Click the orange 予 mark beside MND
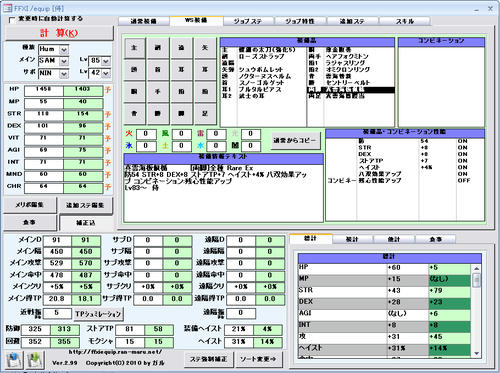Screen dimensions: 500x373 coord(108,175)
